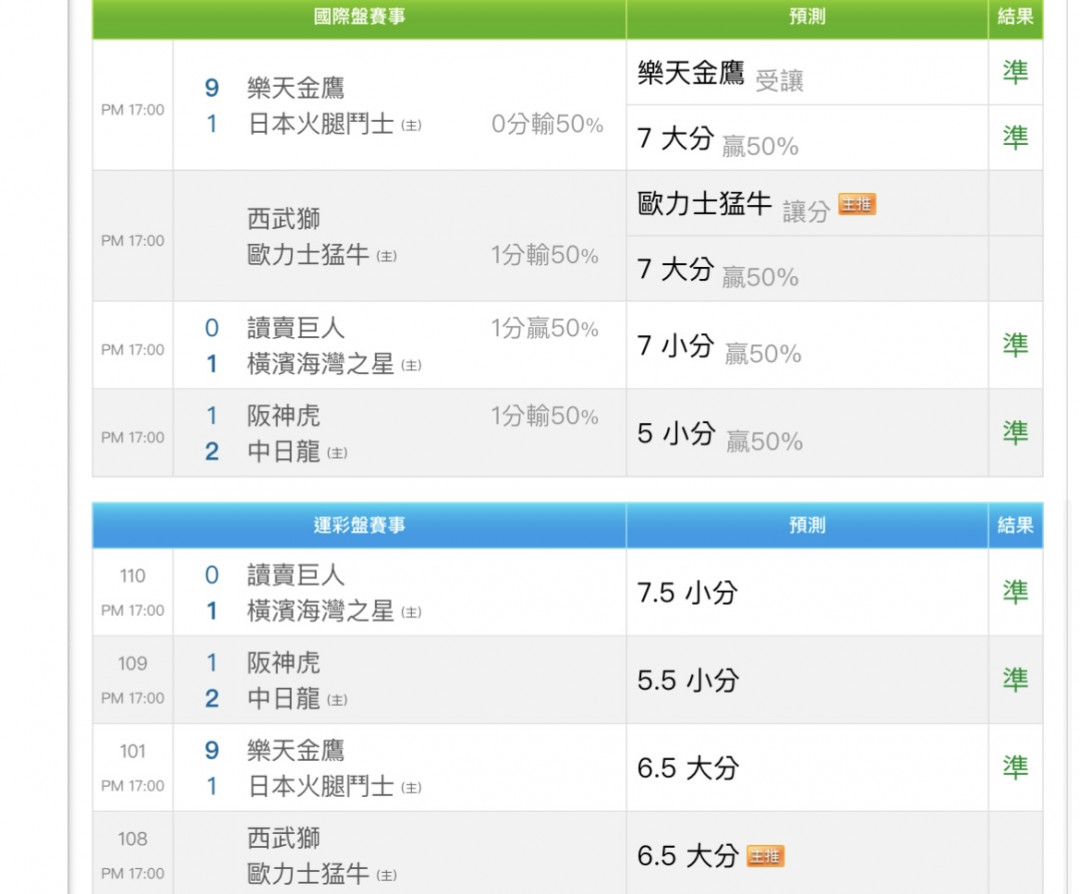The width and height of the screenshot is (1080, 894).
Task: Open 橫濱海灣之星 team in the 國際盤賽事 match list
Action: coord(321,364)
